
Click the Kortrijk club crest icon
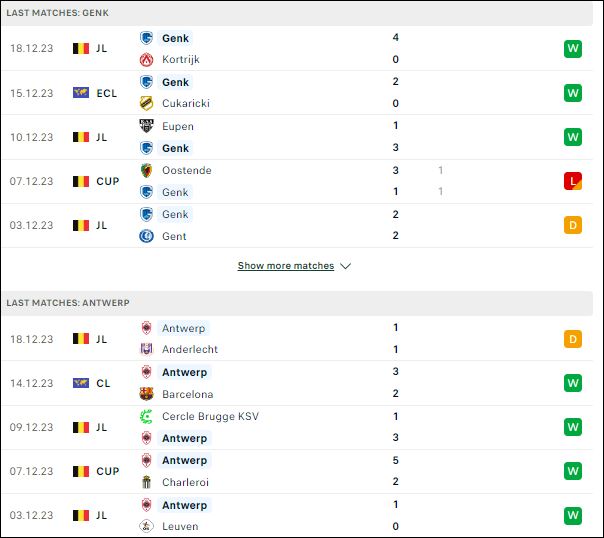coord(146,60)
